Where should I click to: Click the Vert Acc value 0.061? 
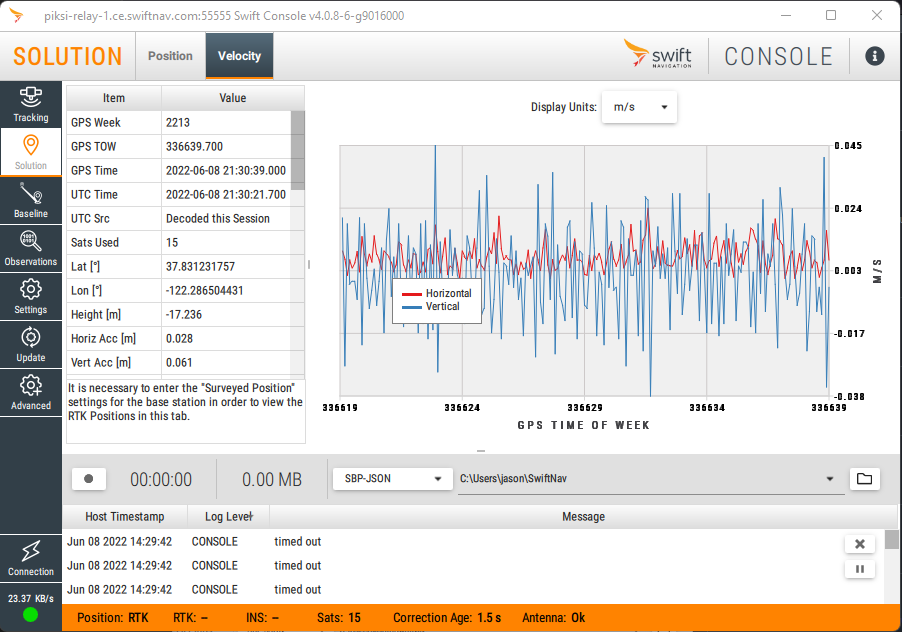tap(179, 363)
